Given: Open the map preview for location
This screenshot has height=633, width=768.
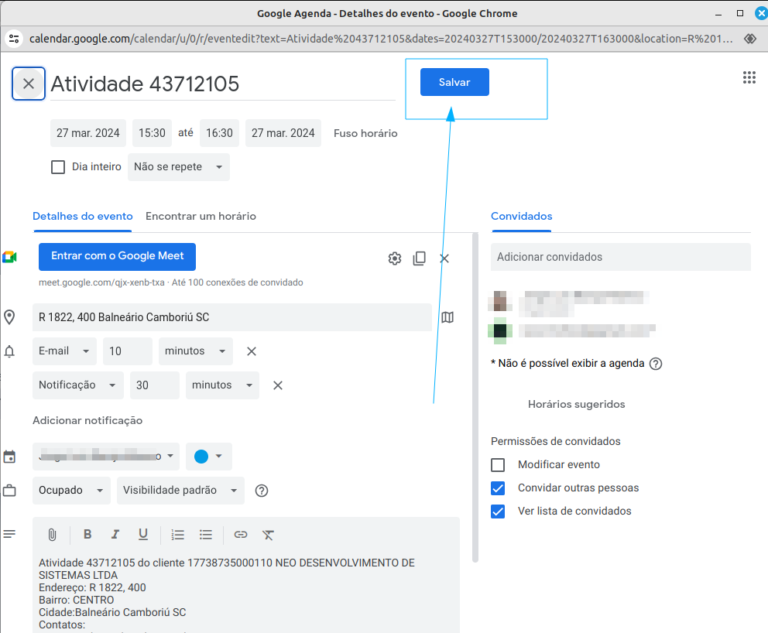Looking at the screenshot, I should pyautogui.click(x=447, y=317).
